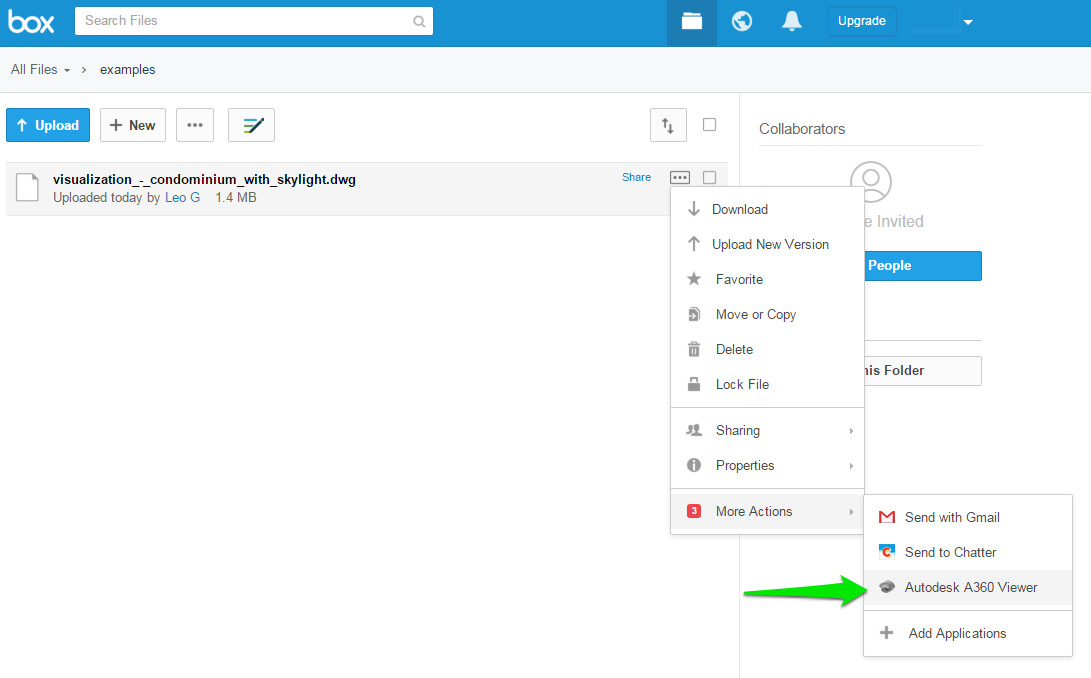Click the 1.4 MB file size text
Image resolution: width=1091 pixels, height=678 pixels.
click(x=236, y=198)
